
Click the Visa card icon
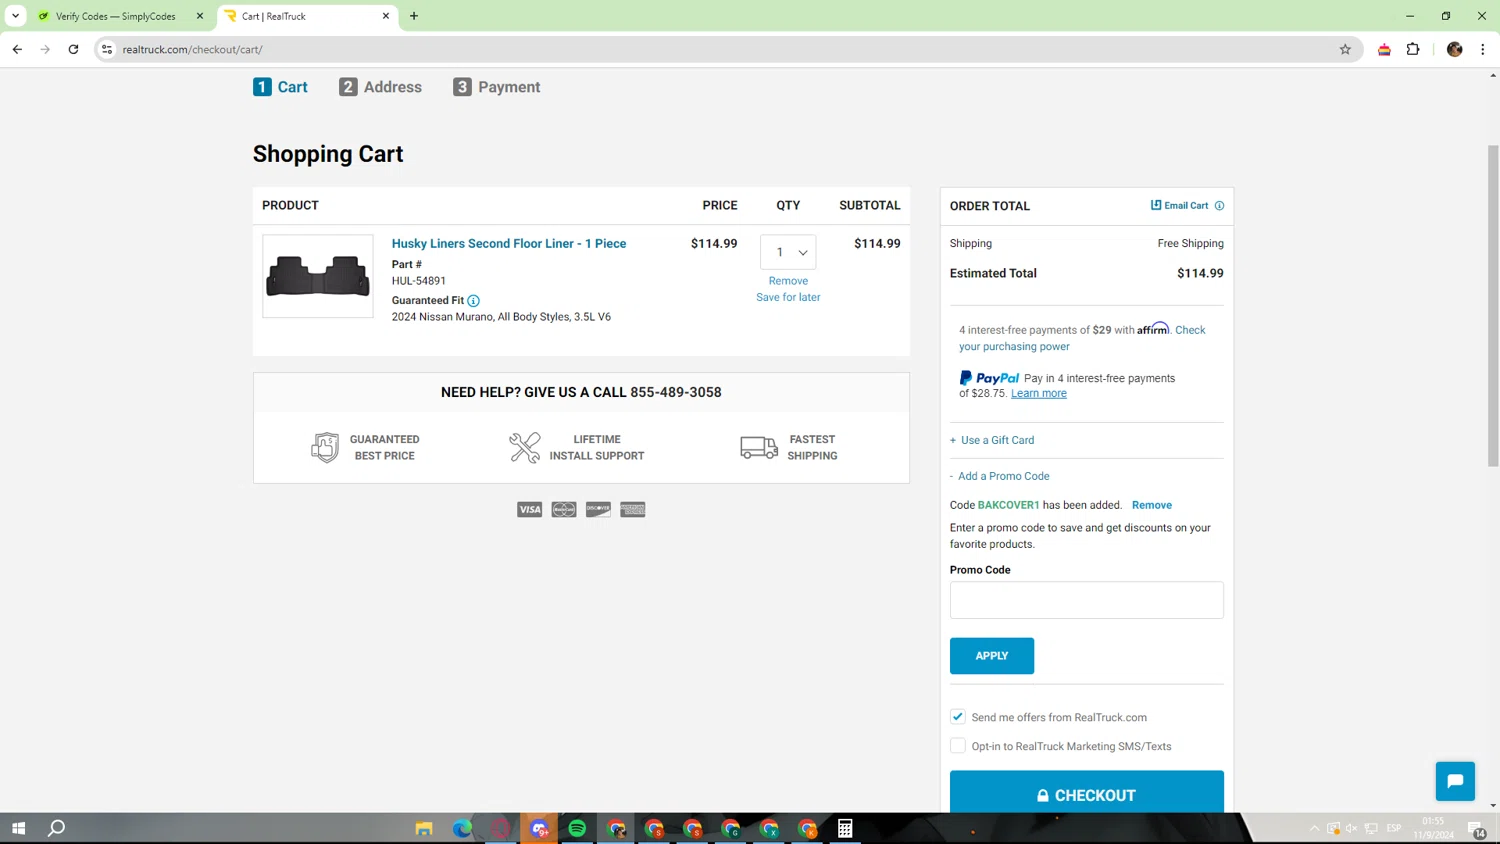[530, 510]
